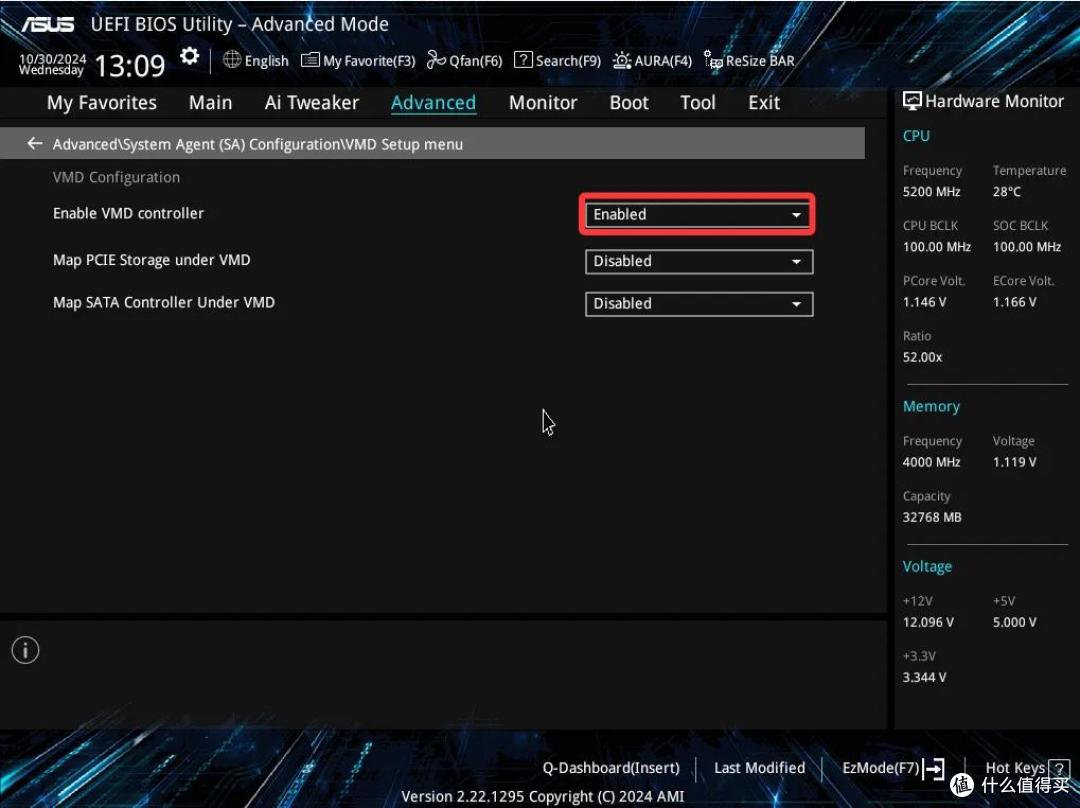1080x808 pixels.
Task: Select the Map PCIE Storage under VMD label
Action: coord(152,260)
